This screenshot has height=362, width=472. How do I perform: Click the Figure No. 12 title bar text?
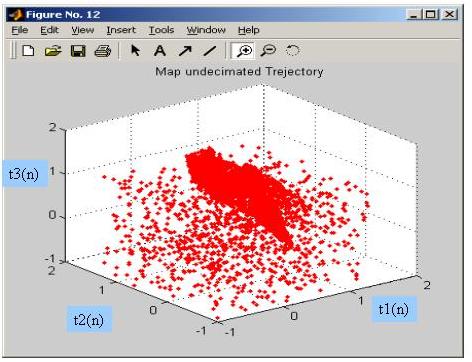click(x=63, y=14)
